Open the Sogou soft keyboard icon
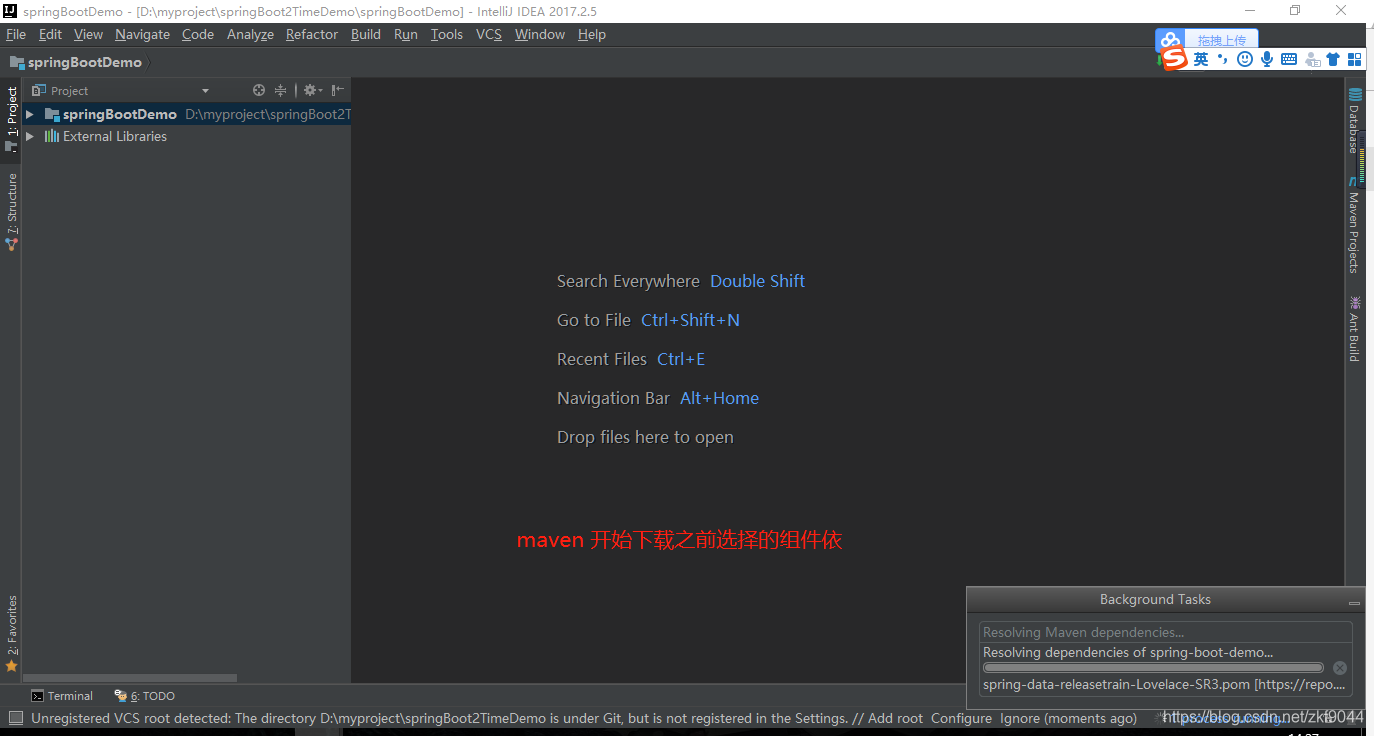Image resolution: width=1374 pixels, height=736 pixels. click(x=1289, y=59)
